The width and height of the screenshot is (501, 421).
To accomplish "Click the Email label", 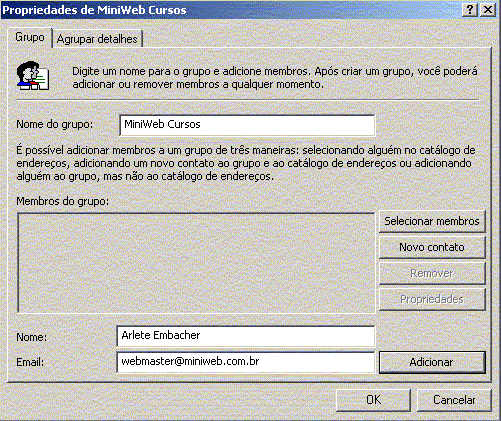I will pos(30,362).
